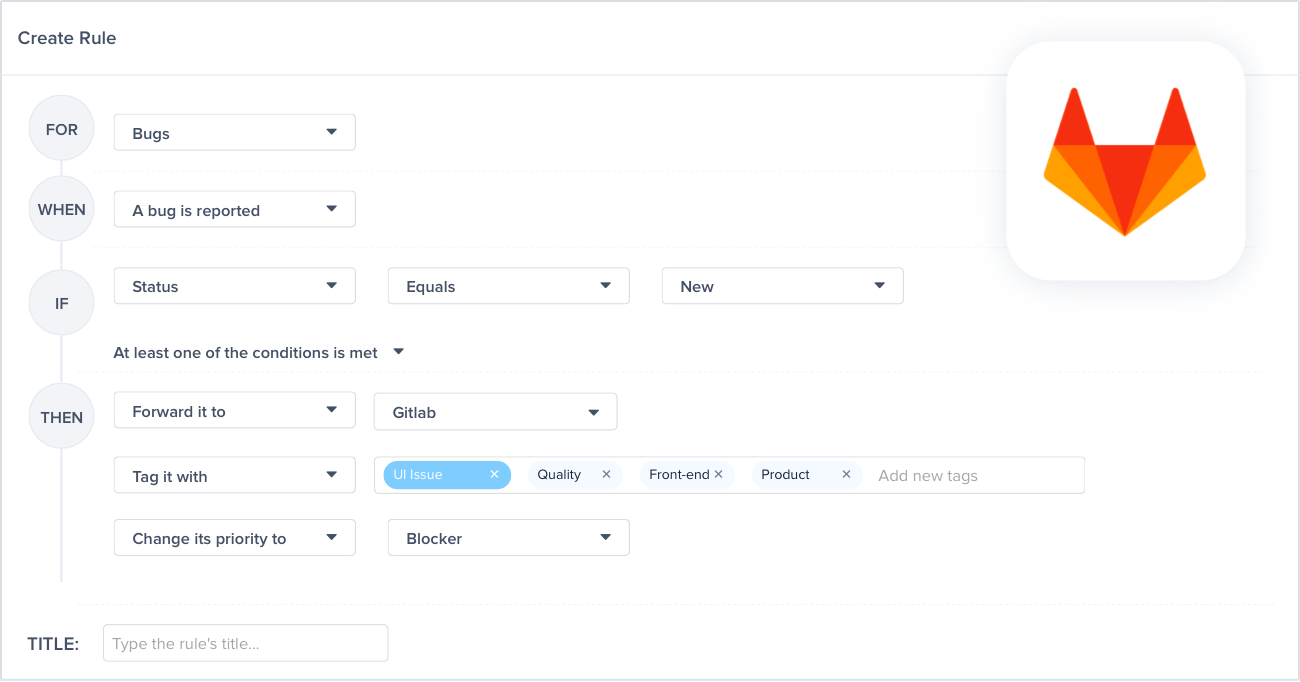Click the THEN step circle
The width and height of the screenshot is (1300, 682).
point(62,417)
